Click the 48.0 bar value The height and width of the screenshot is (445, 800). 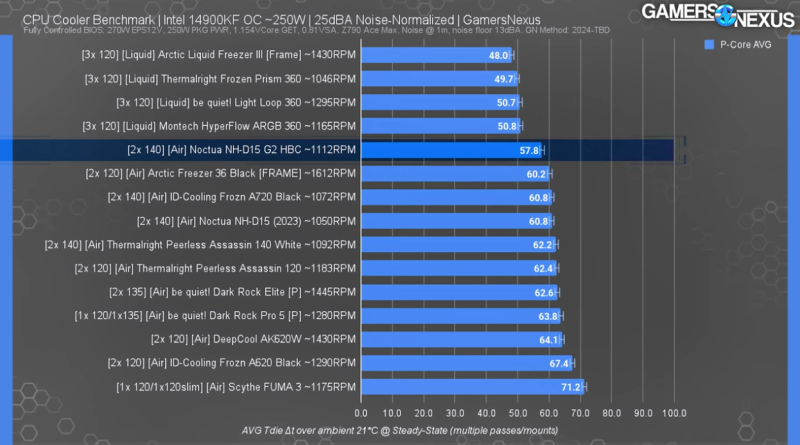pyautogui.click(x=498, y=55)
